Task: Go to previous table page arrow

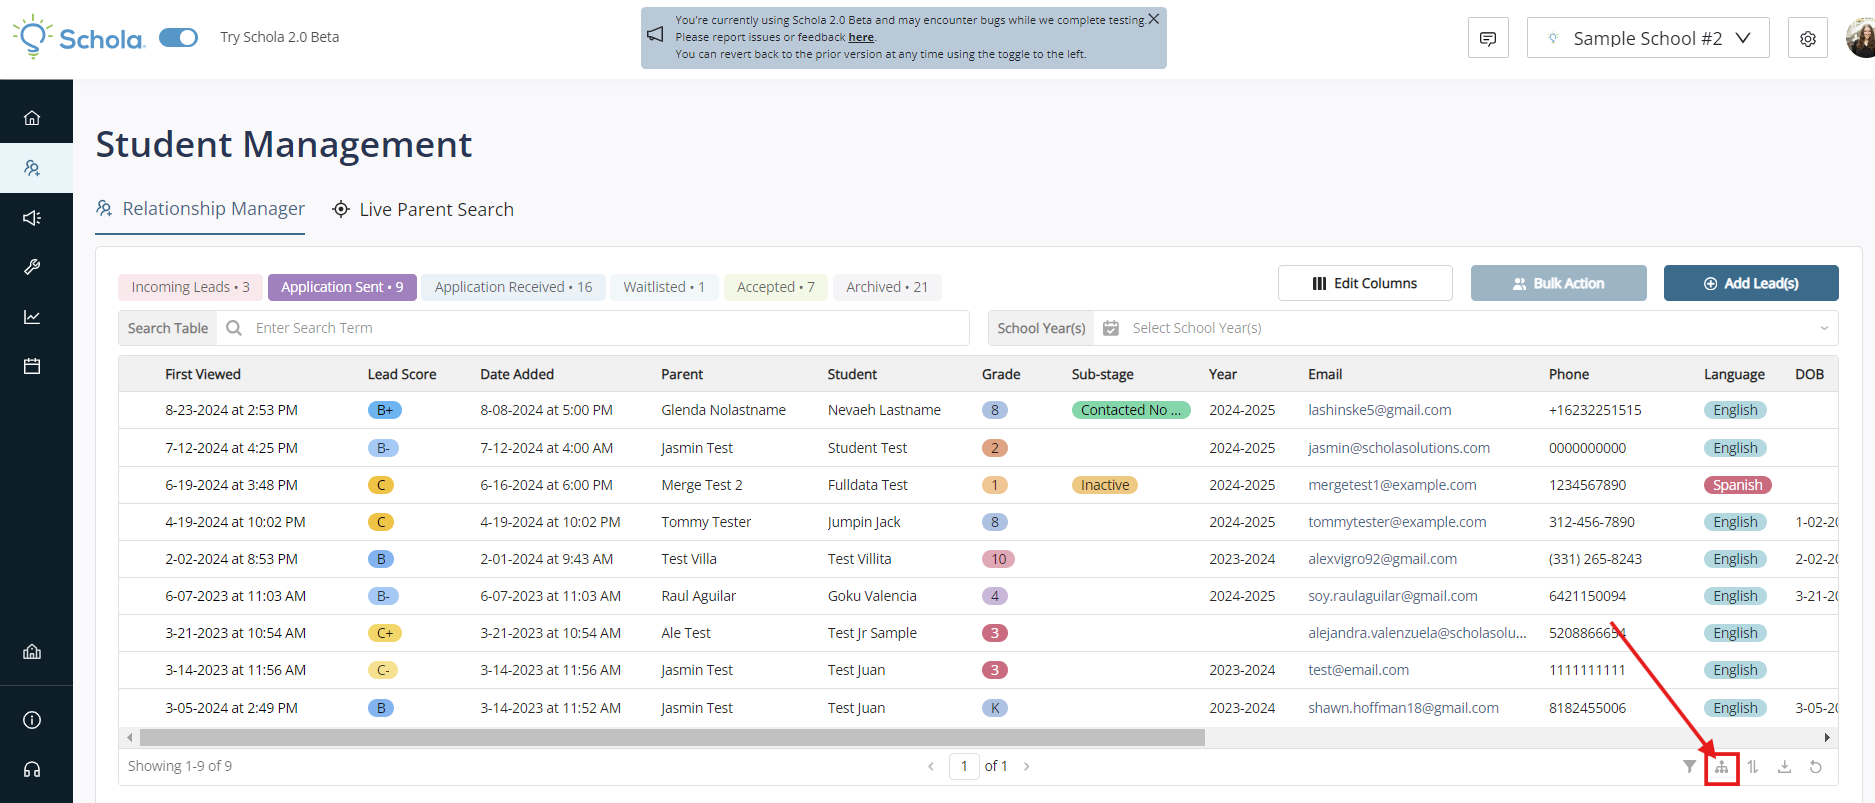Action: tap(931, 767)
